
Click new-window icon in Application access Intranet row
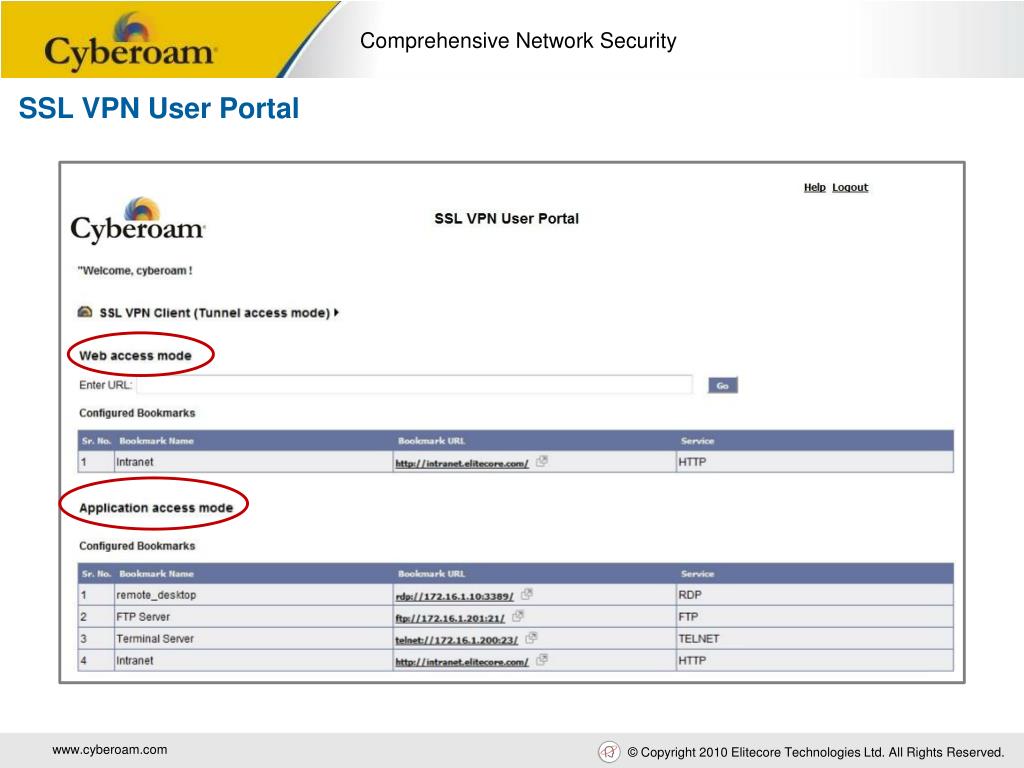541,660
